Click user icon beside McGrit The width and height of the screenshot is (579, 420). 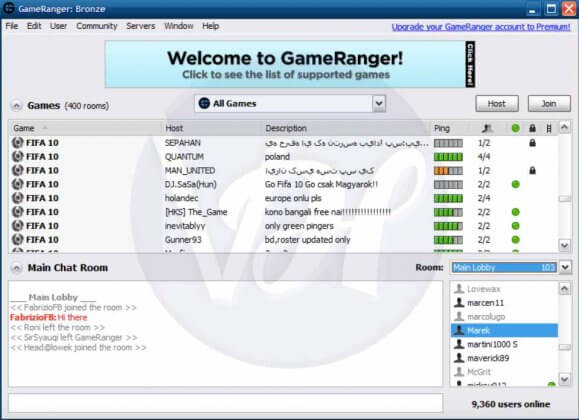pos(459,371)
